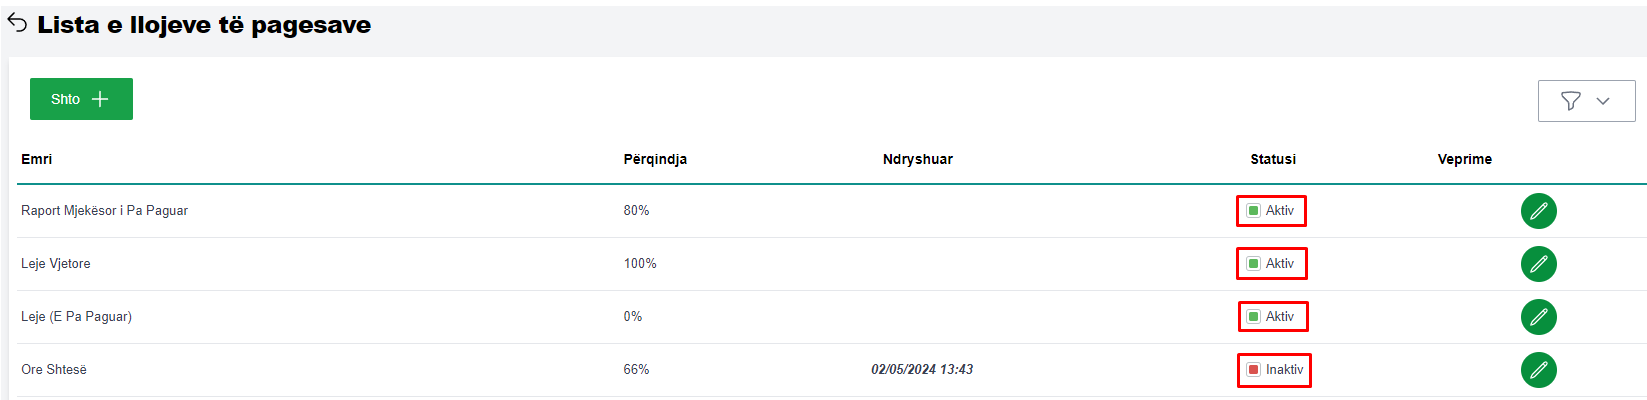Expand the filter dropdown chevron
1647x400 pixels.
[x=1603, y=101]
